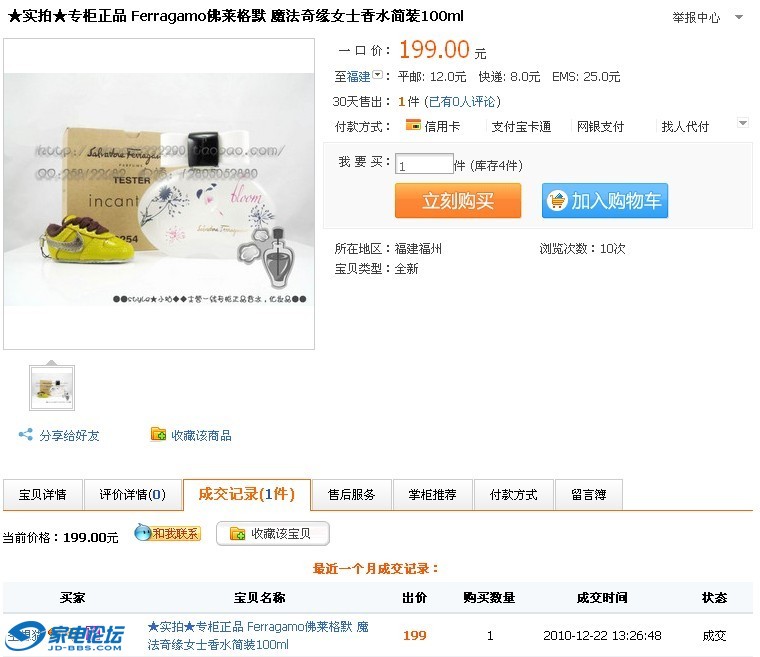Viewport: 760px width, 657px height.
Task: Click the purchase quantity input field
Action: point(424,164)
